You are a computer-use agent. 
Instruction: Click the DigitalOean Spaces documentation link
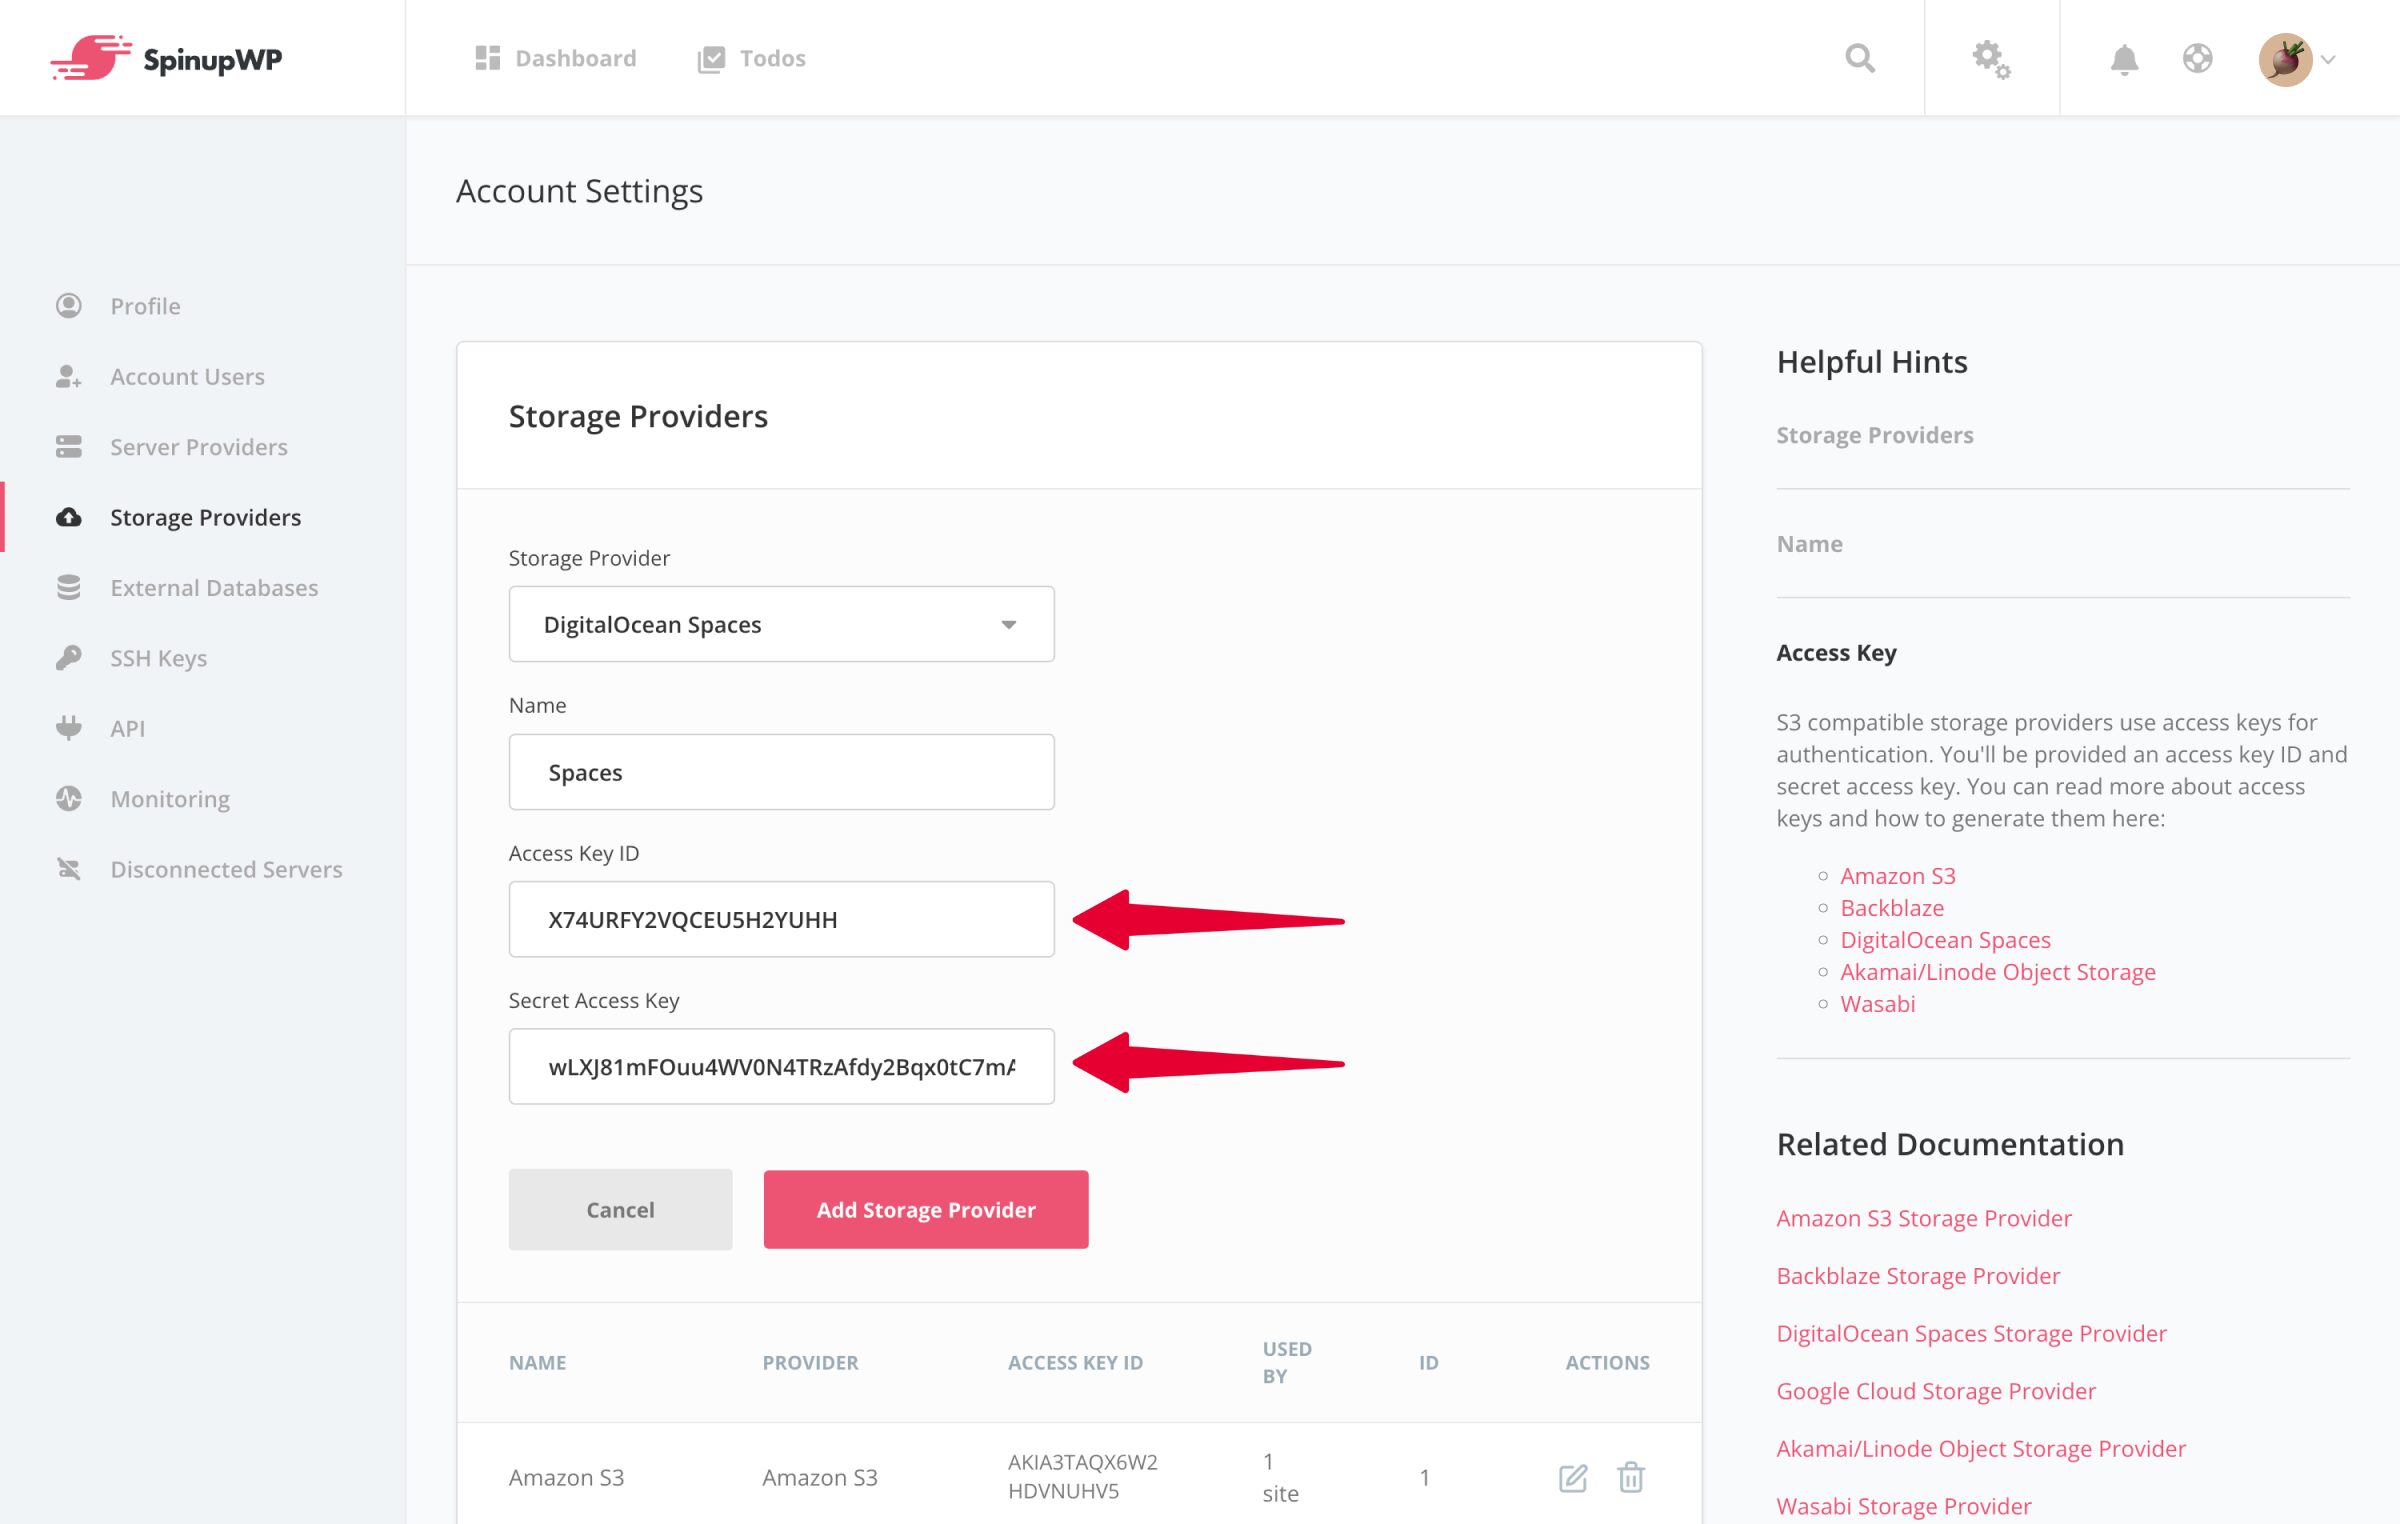pos(1945,938)
